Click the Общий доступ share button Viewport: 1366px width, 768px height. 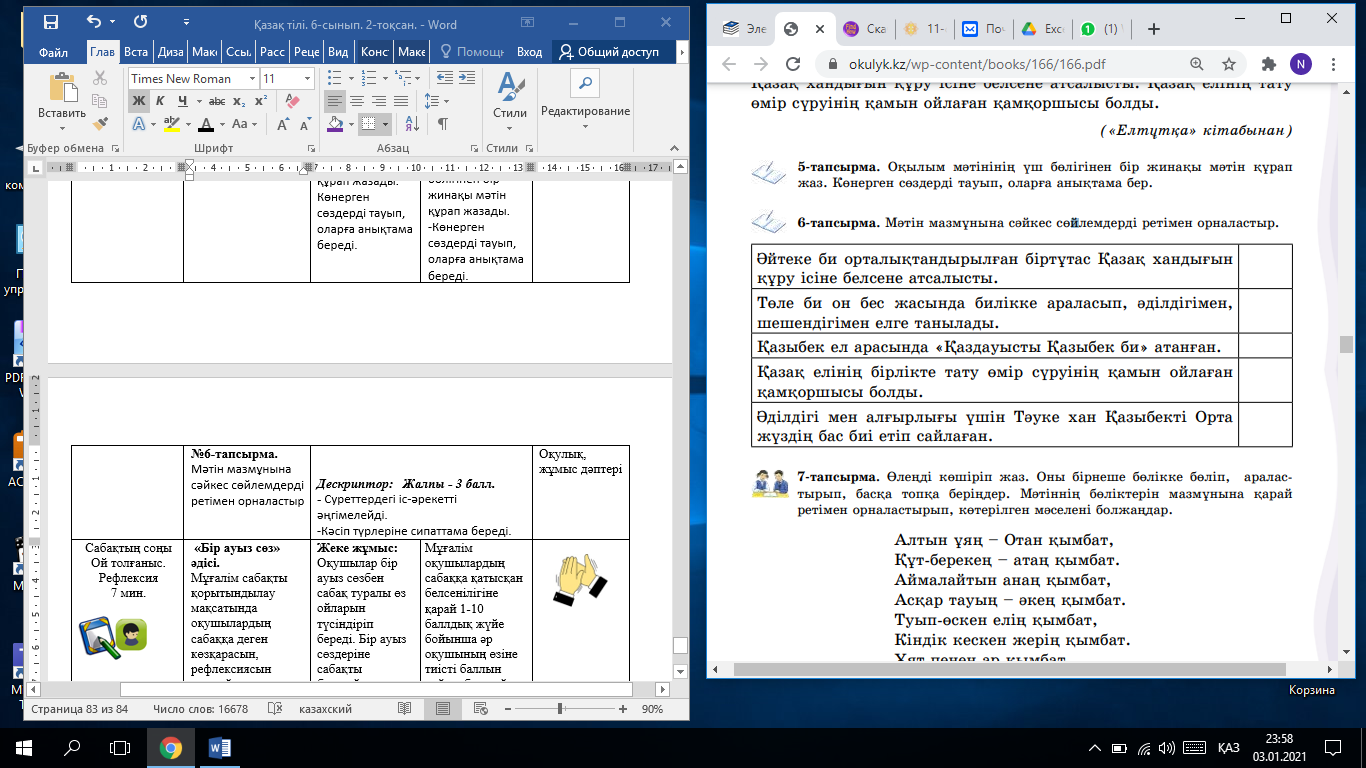pos(614,52)
